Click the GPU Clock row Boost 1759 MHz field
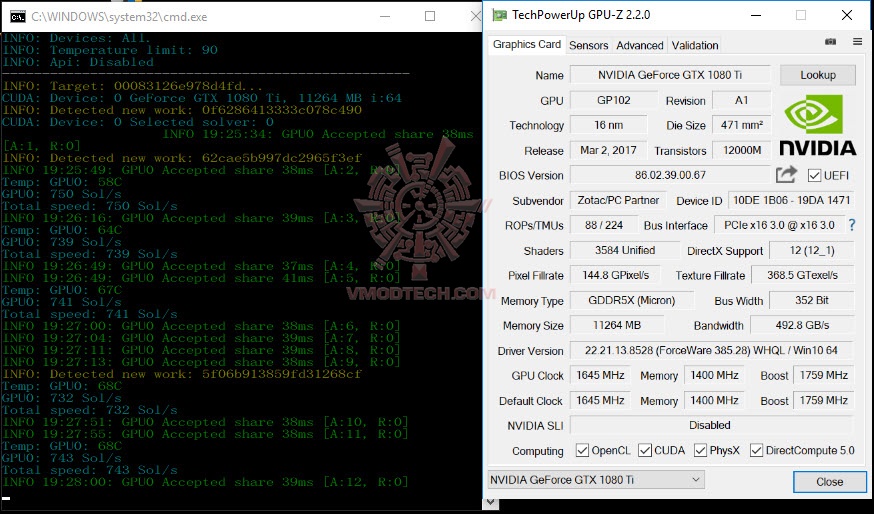This screenshot has width=874, height=514. (x=824, y=375)
